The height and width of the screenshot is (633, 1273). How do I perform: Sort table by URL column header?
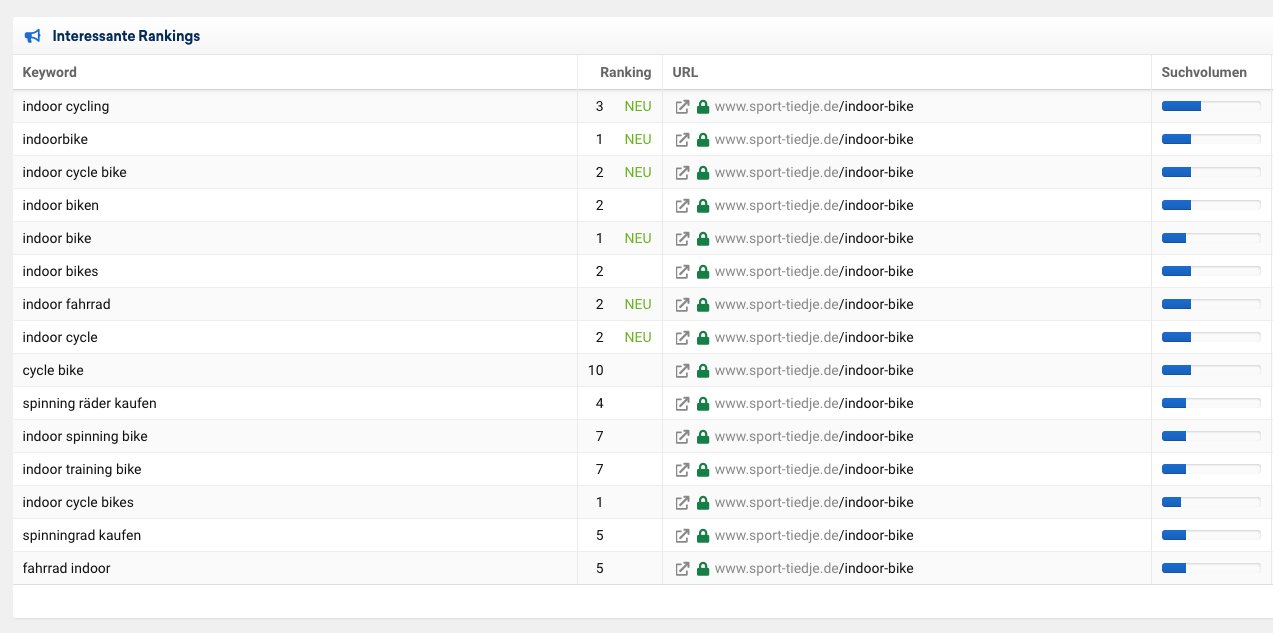685,72
